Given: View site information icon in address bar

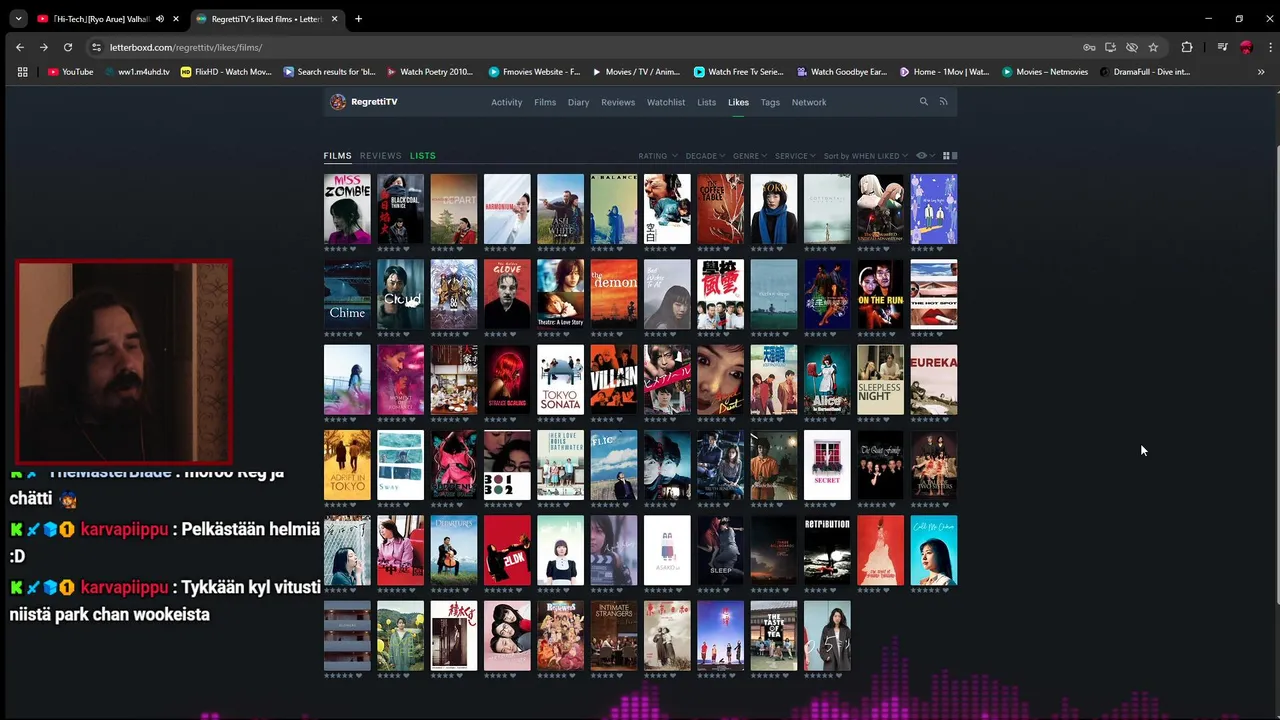Looking at the screenshot, I should click(x=96, y=47).
